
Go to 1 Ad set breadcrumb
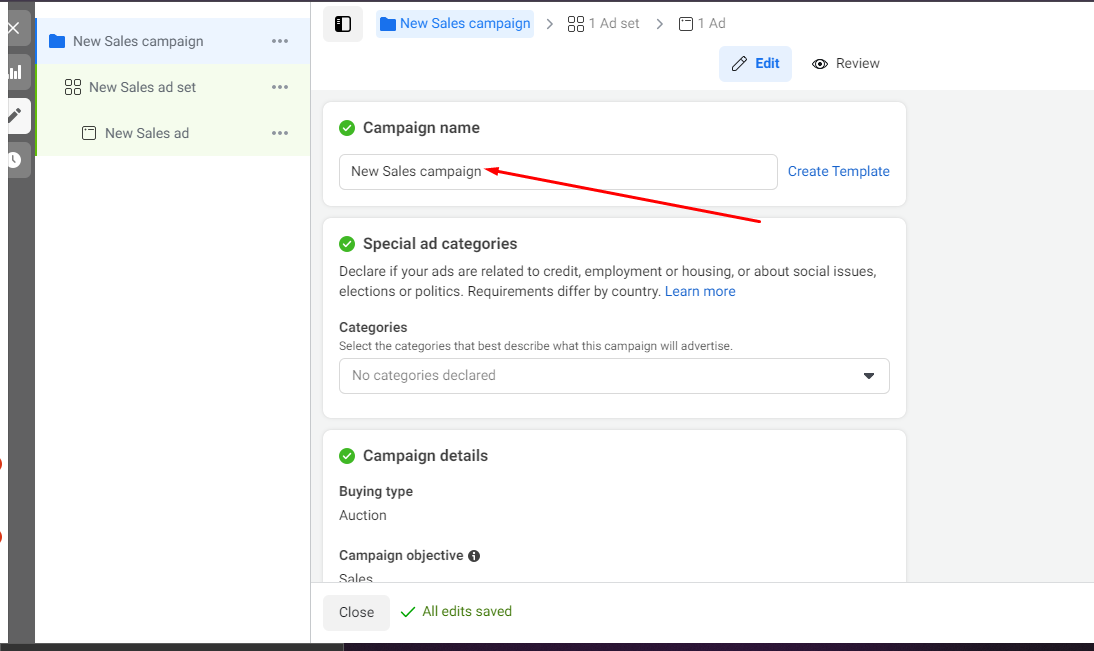[x=603, y=24]
